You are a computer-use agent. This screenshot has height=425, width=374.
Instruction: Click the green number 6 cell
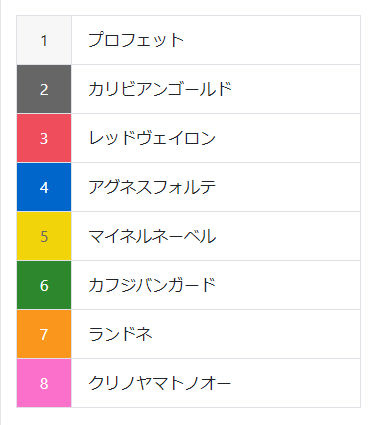(x=44, y=285)
